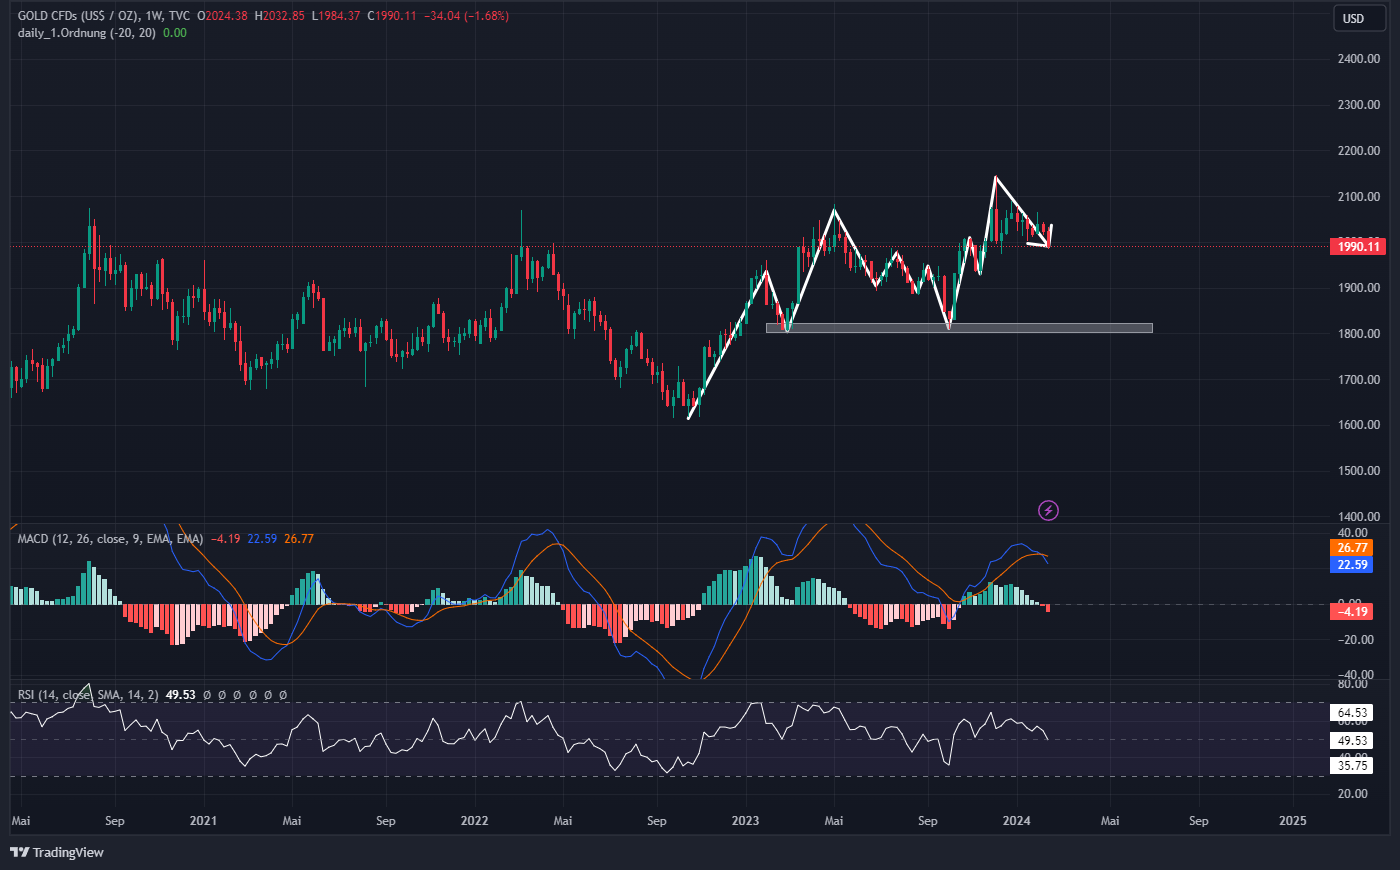Select the 2023 label on time axis

click(x=744, y=820)
